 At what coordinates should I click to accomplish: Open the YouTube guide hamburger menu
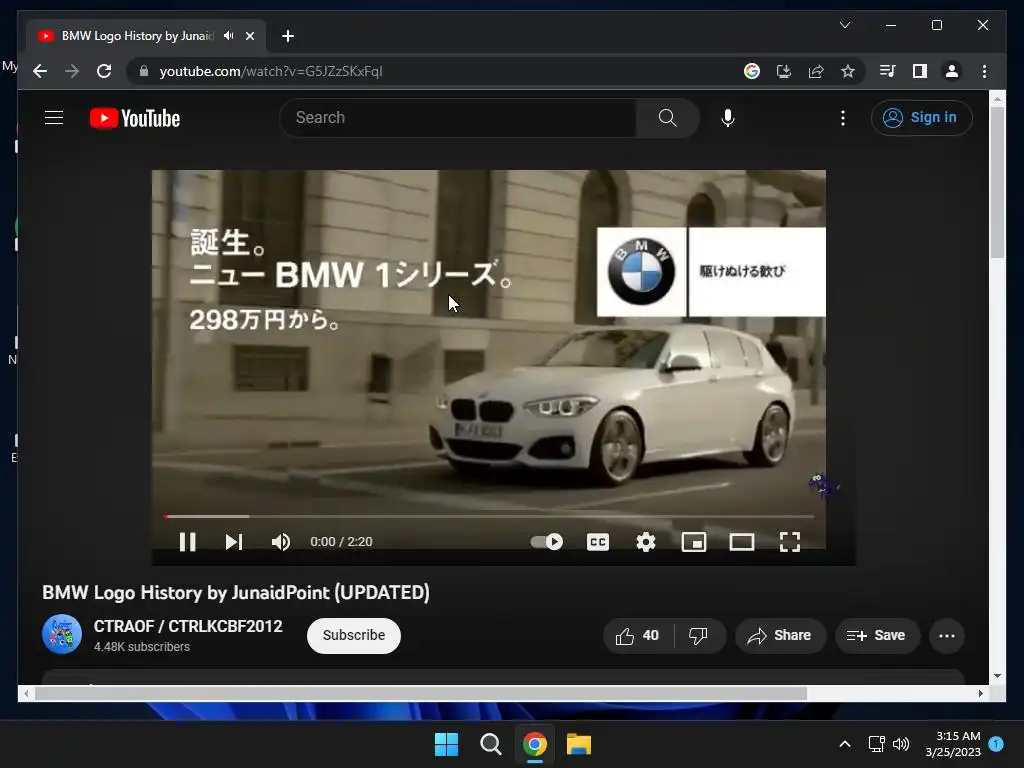[54, 118]
